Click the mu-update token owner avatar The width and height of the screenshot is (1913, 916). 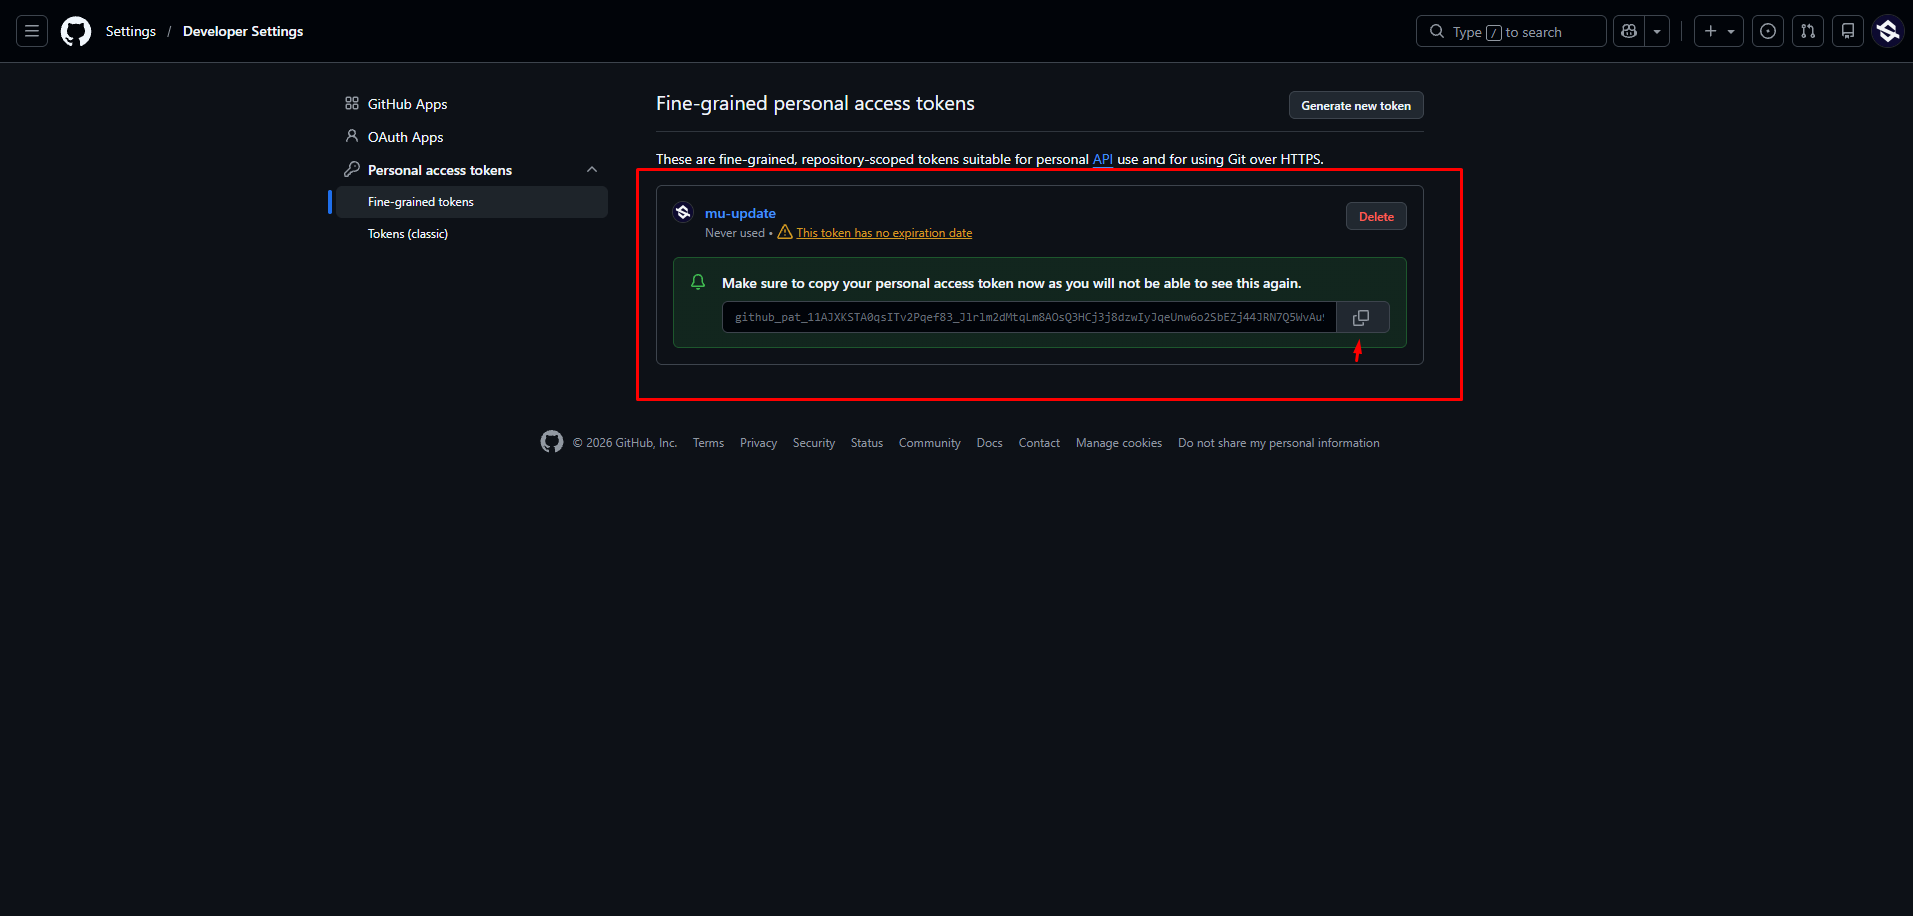click(x=683, y=212)
